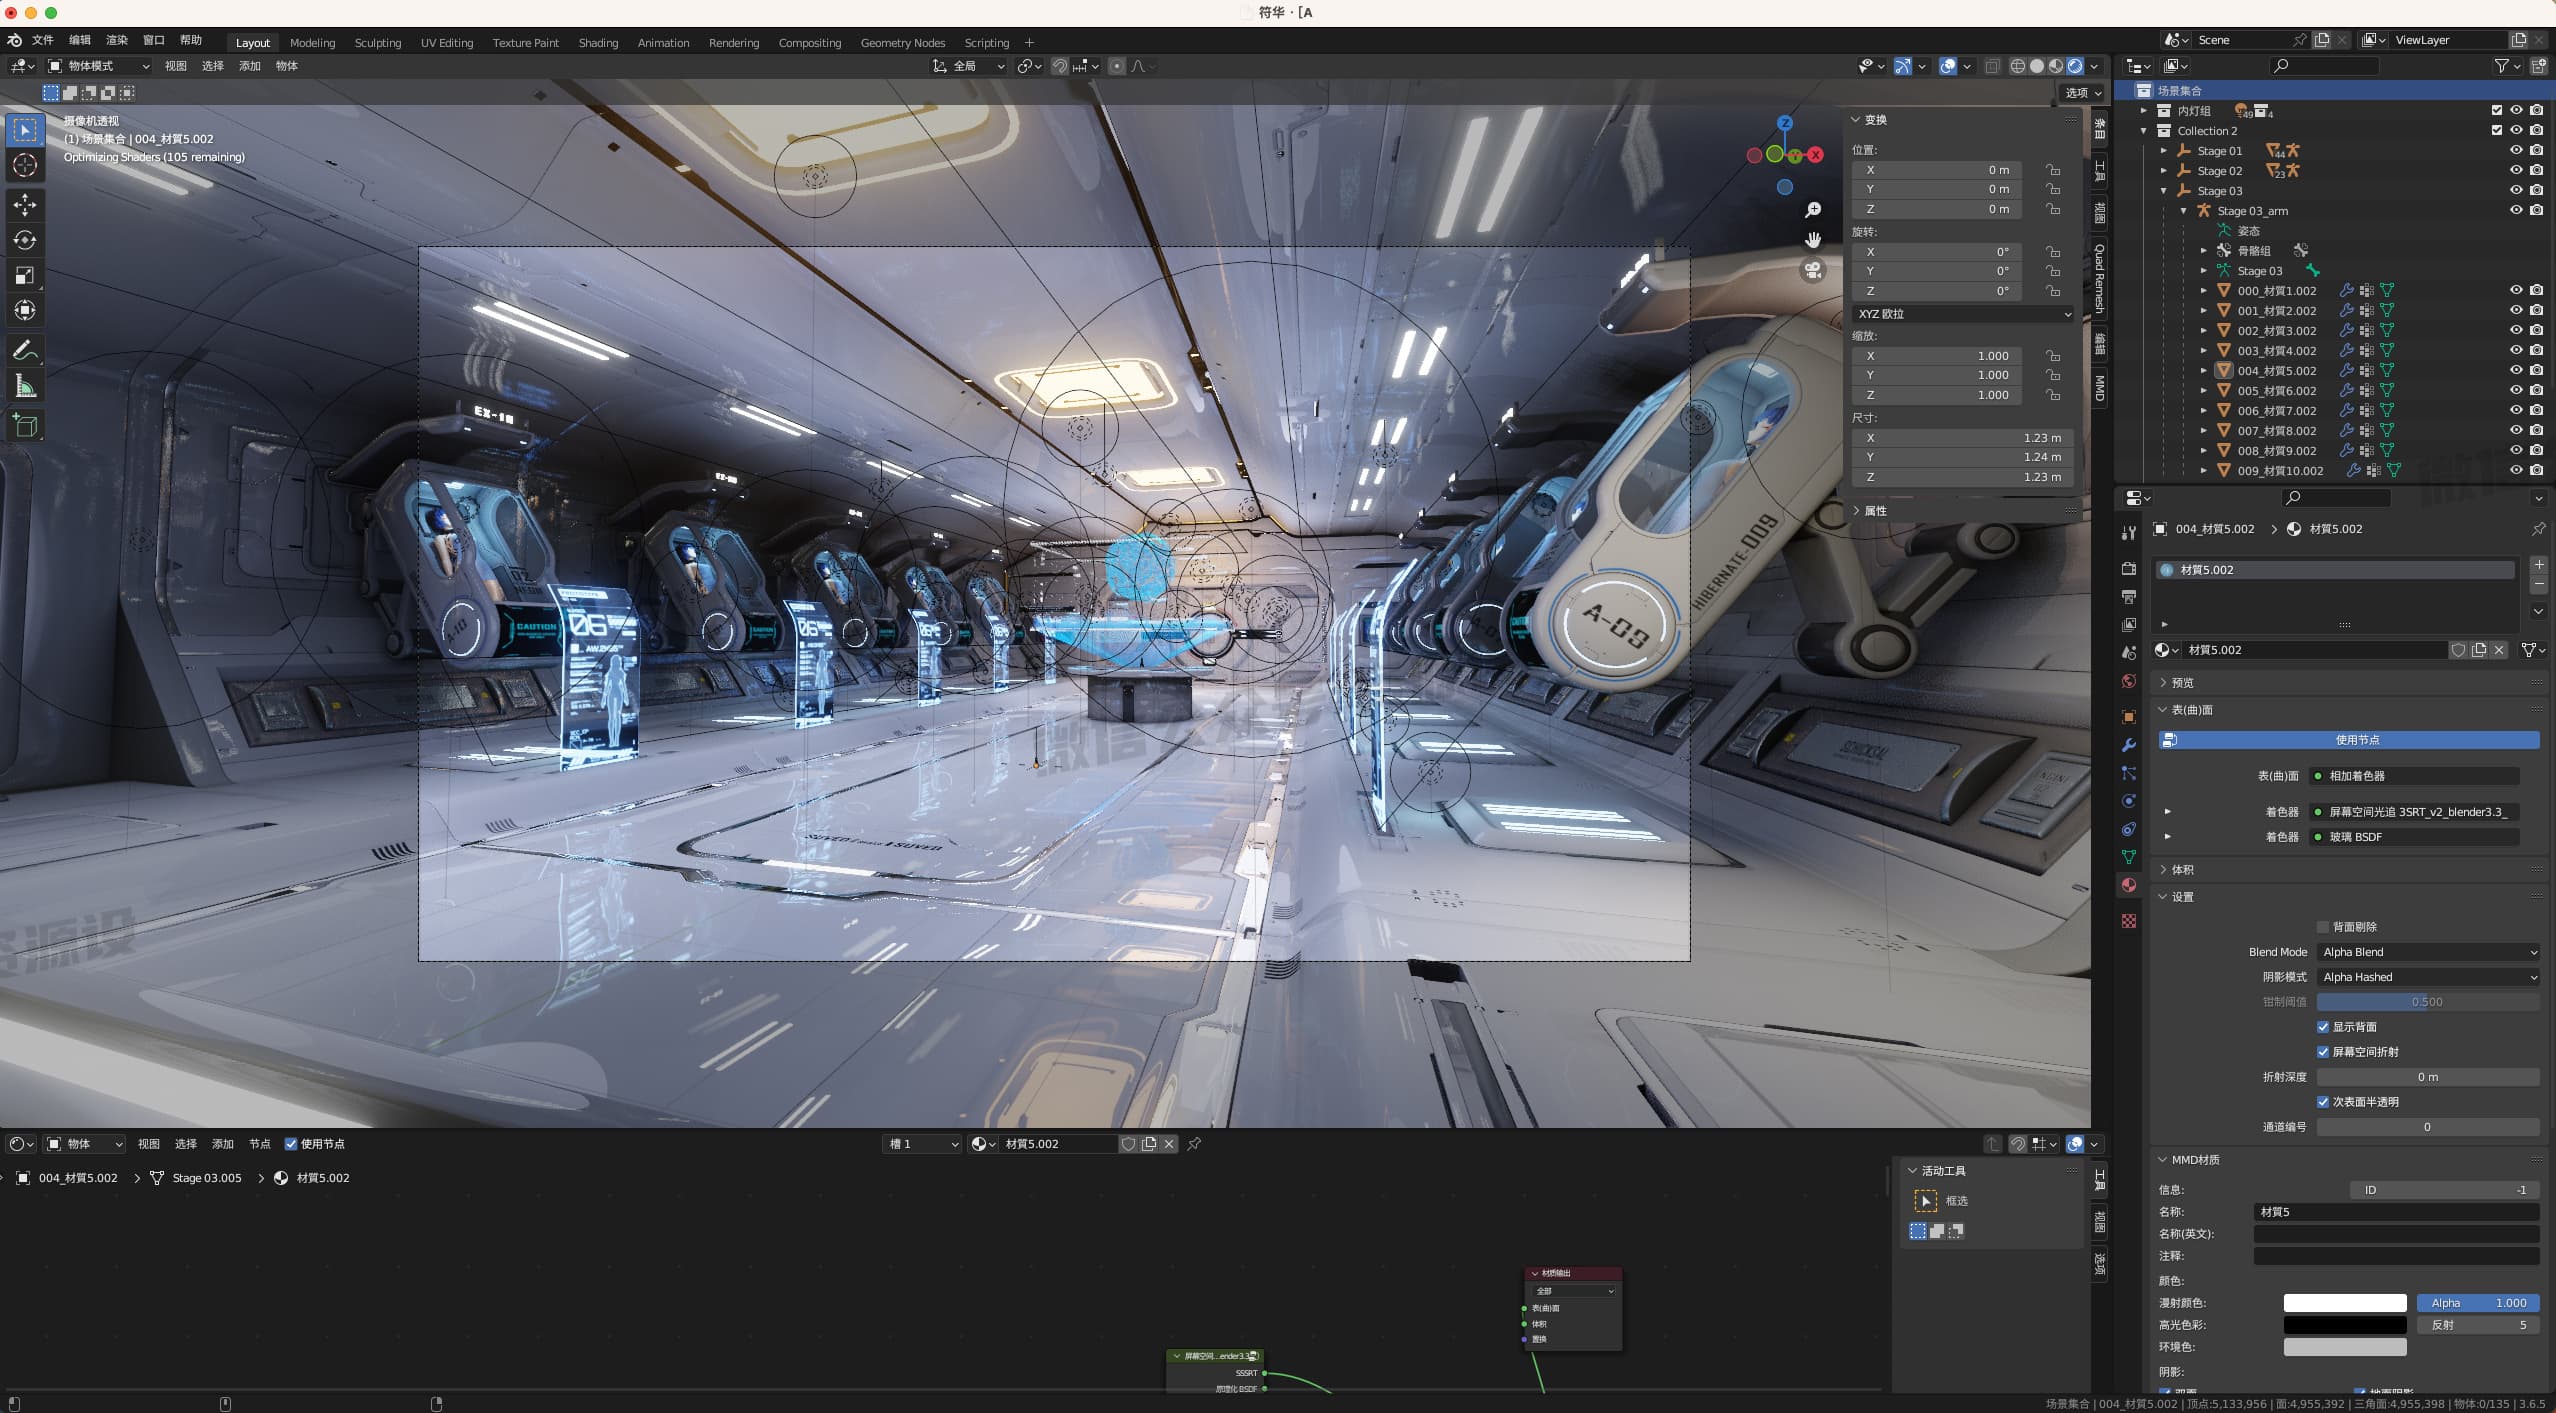Click 玻璃 BSDF shader field
The height and width of the screenshot is (1413, 2556).
pos(2414,837)
